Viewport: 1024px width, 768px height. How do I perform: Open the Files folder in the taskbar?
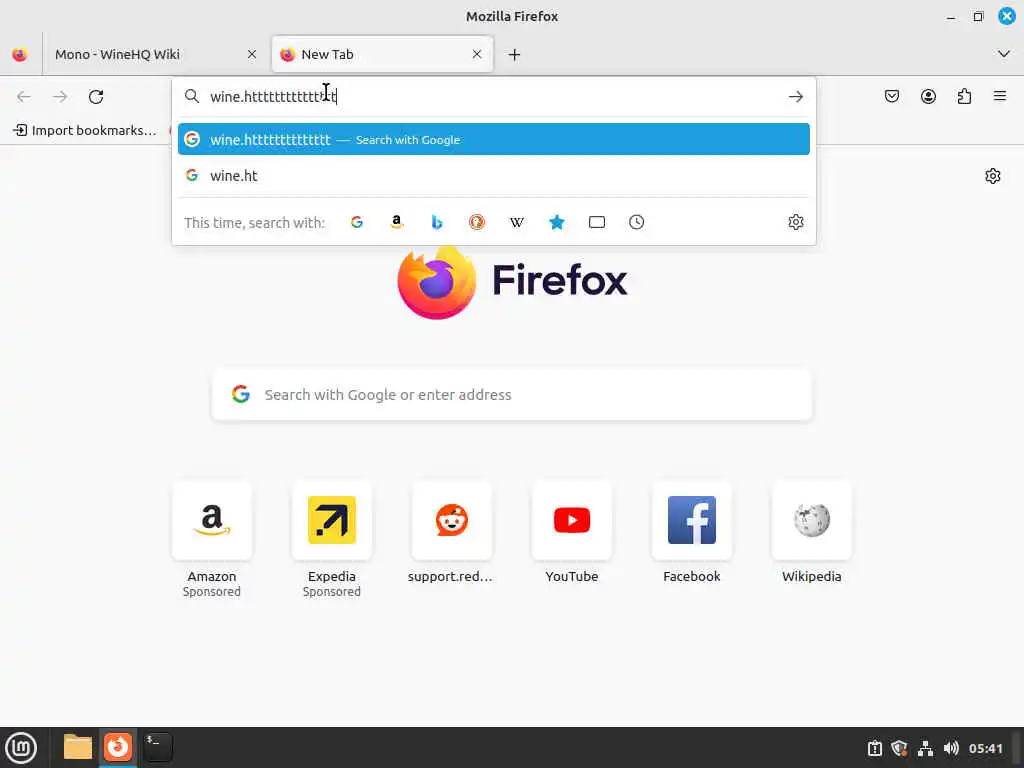[78, 747]
